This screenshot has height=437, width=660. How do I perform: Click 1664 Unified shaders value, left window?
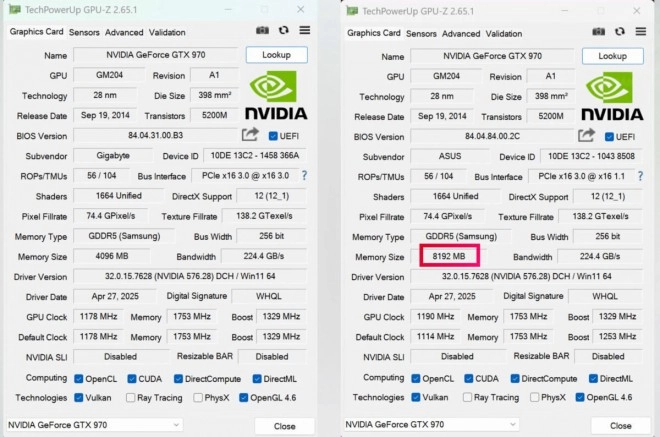(x=119, y=196)
